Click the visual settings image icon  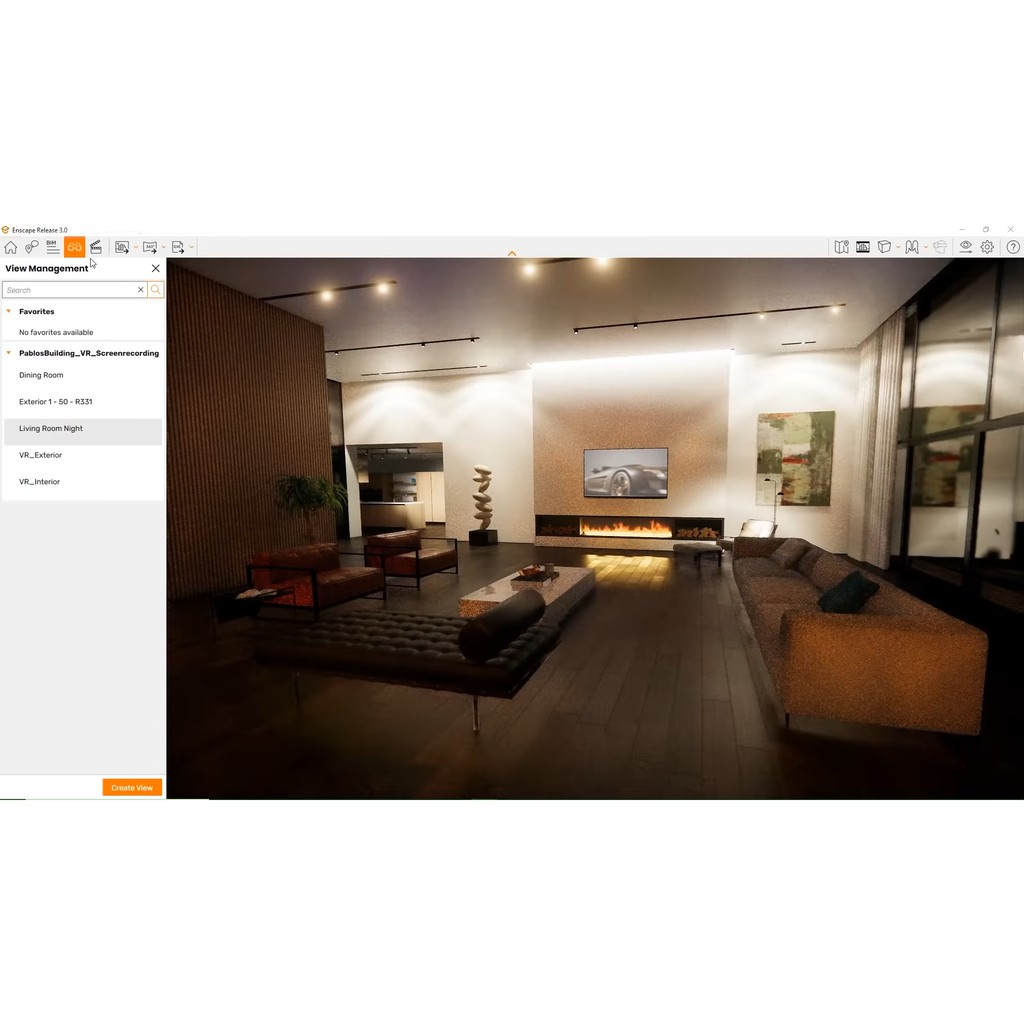863,247
